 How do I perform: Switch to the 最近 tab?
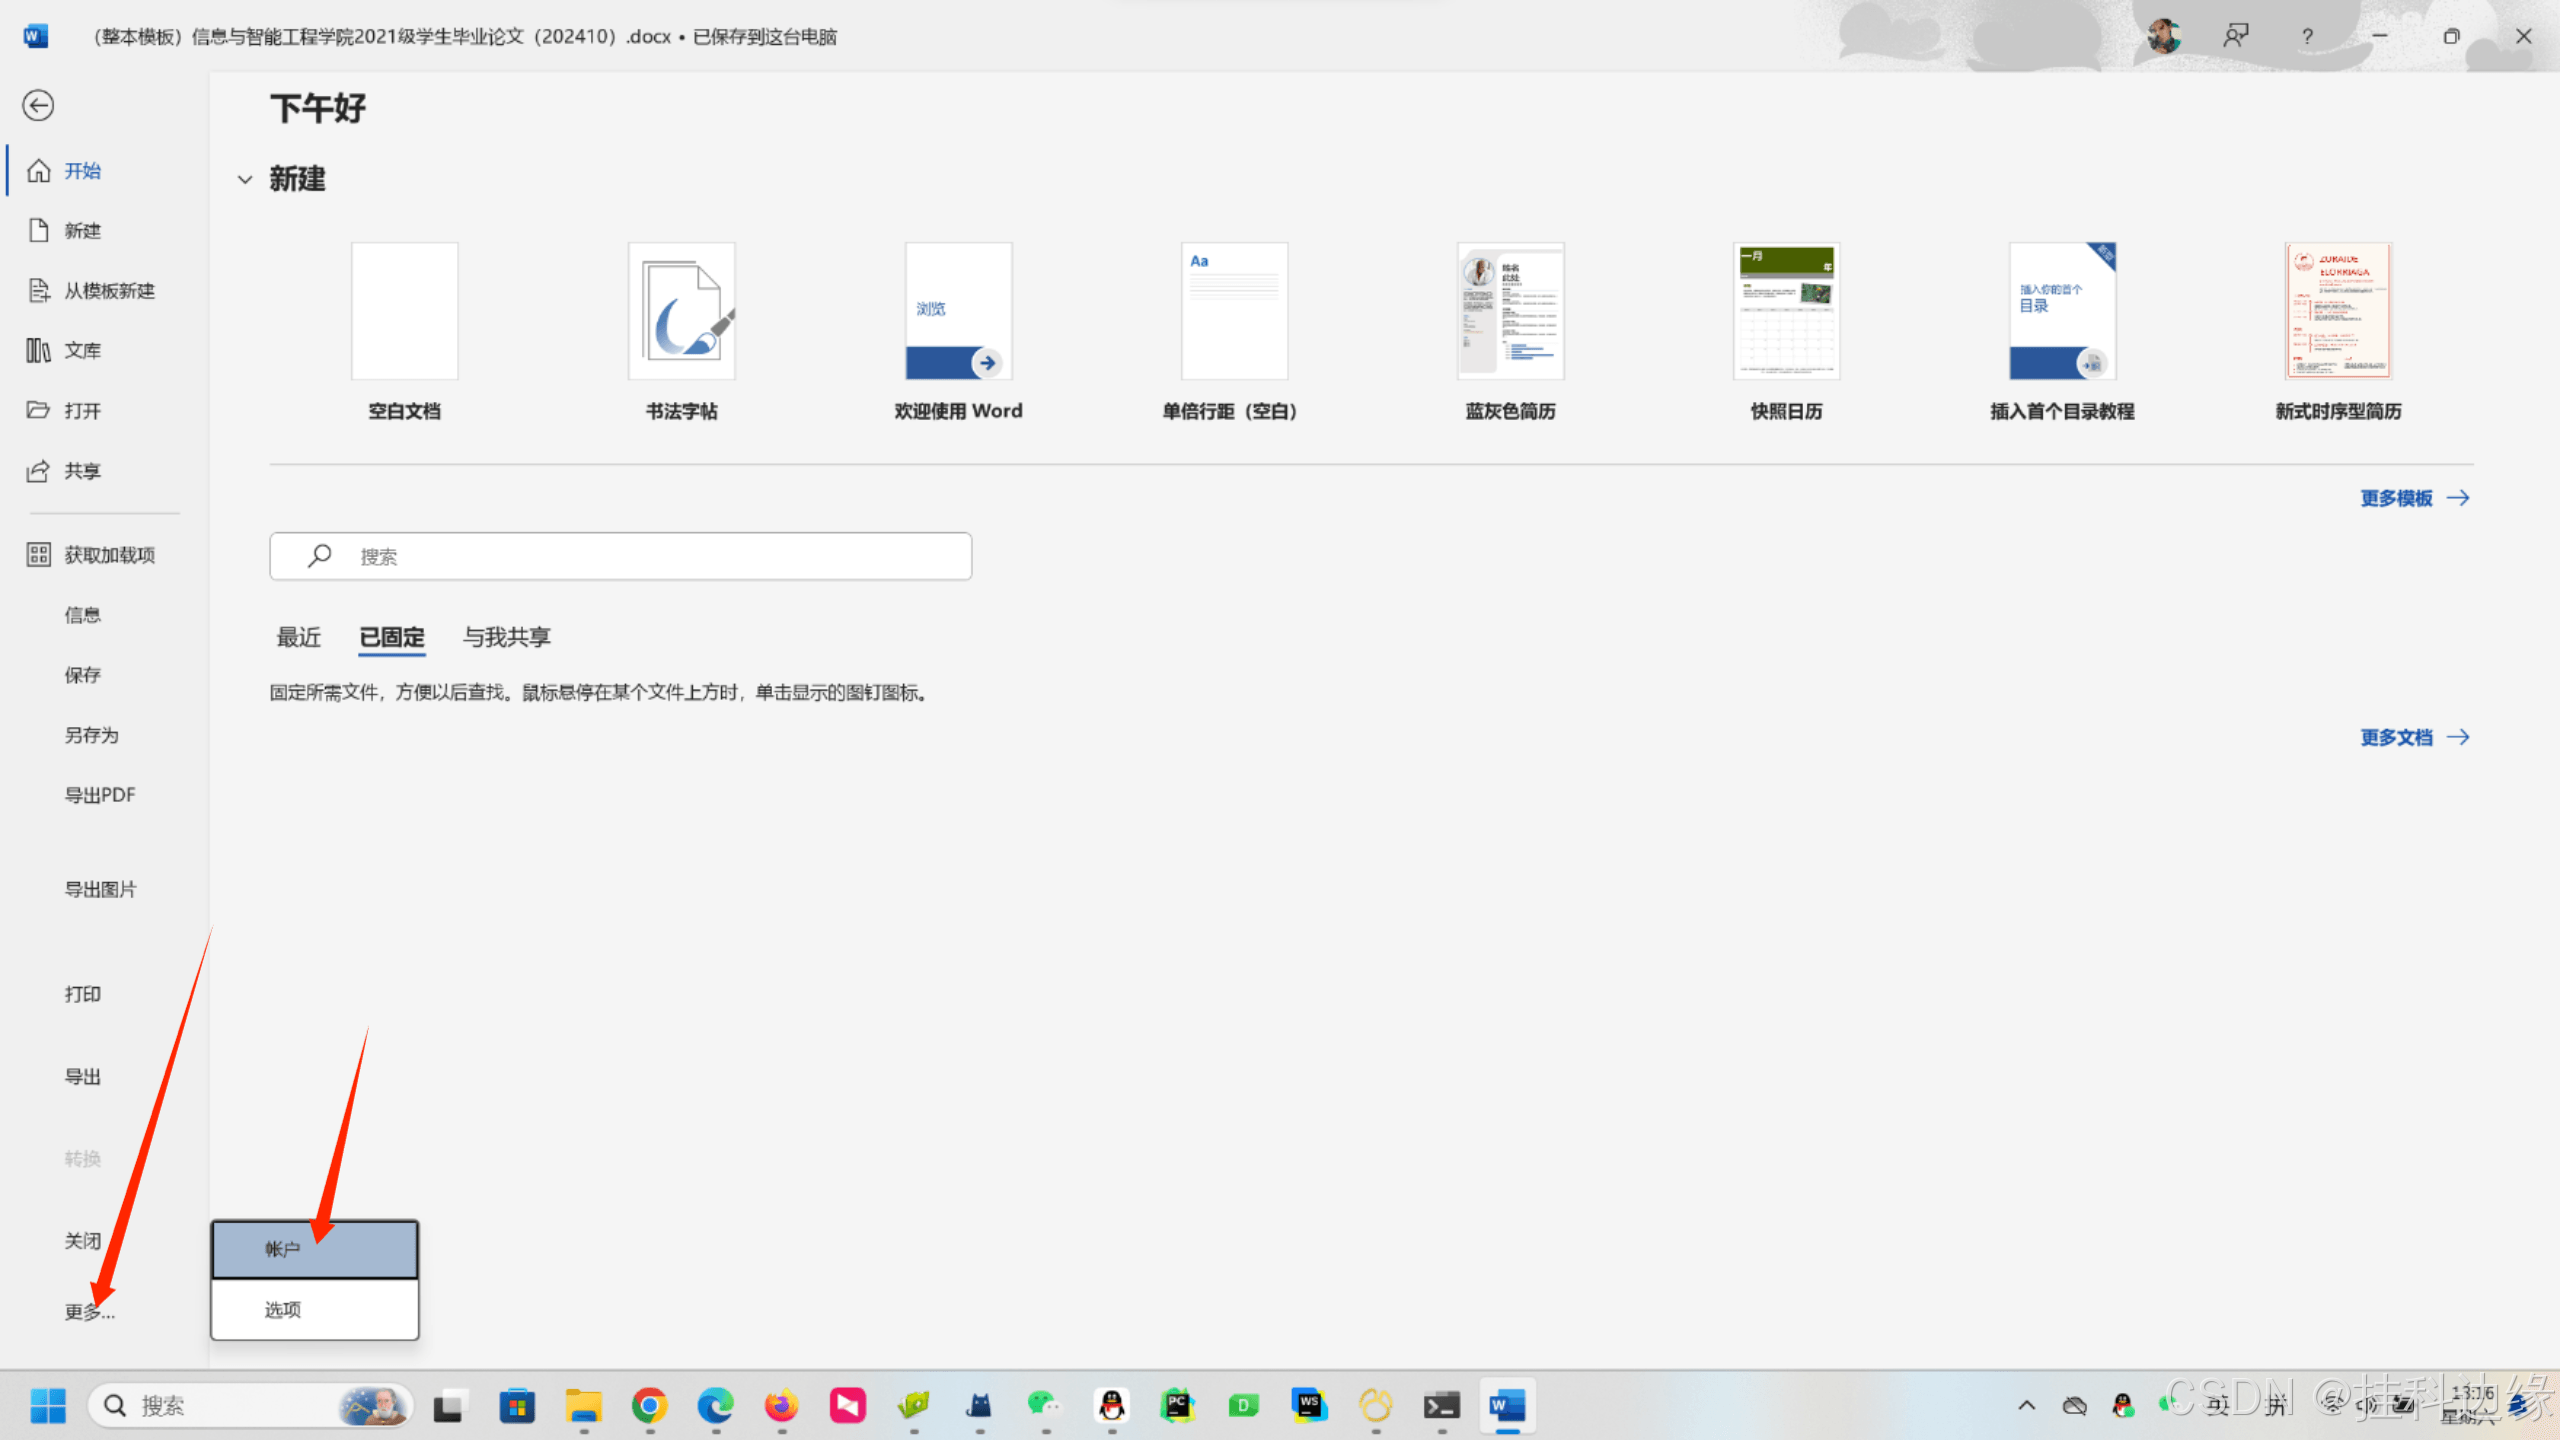click(298, 637)
